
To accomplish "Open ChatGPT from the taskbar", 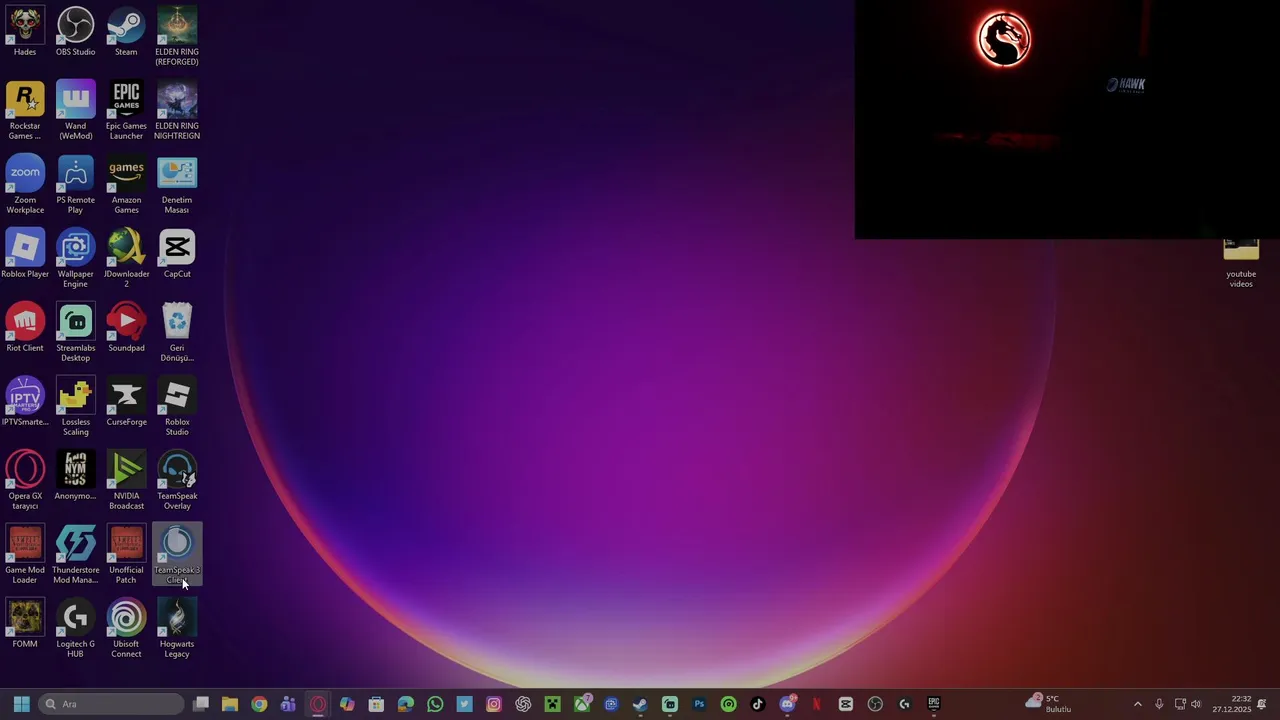I will coord(523,704).
